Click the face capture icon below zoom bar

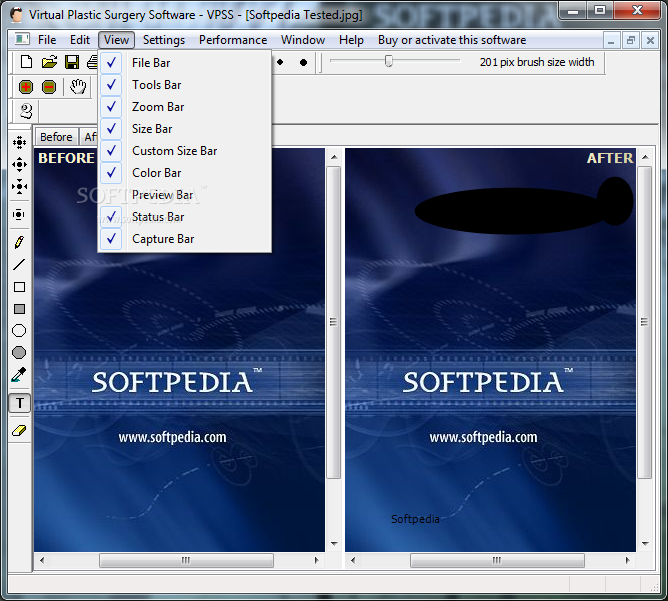tap(26, 111)
